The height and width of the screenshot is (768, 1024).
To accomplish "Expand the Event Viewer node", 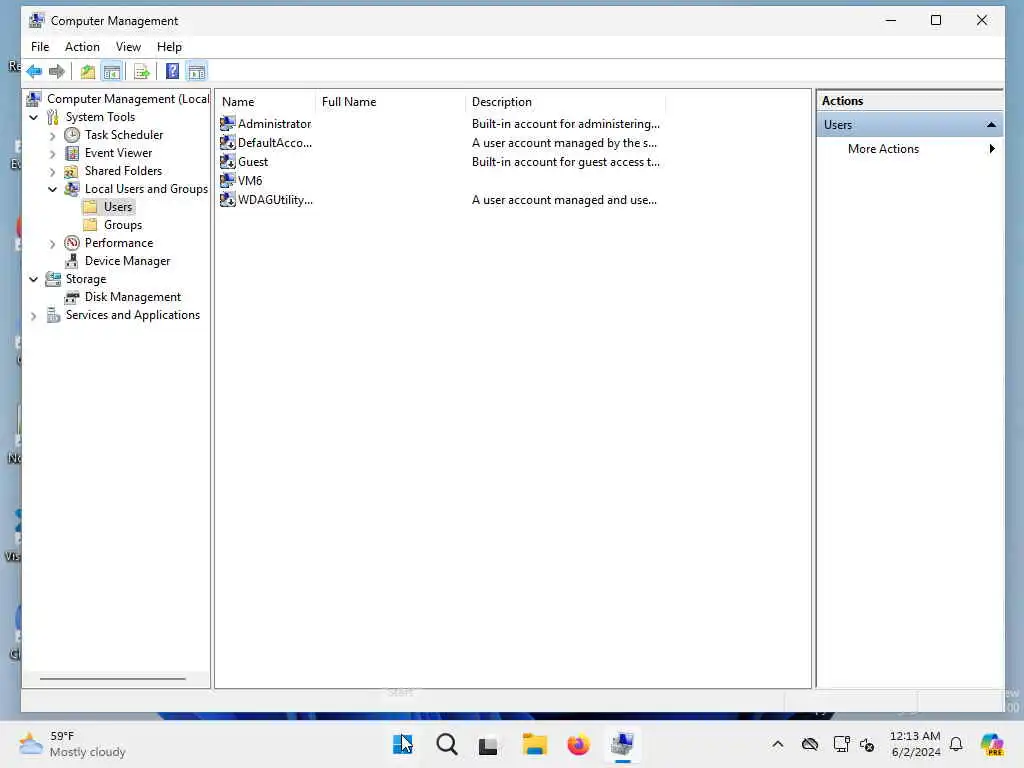I will (x=53, y=154).
